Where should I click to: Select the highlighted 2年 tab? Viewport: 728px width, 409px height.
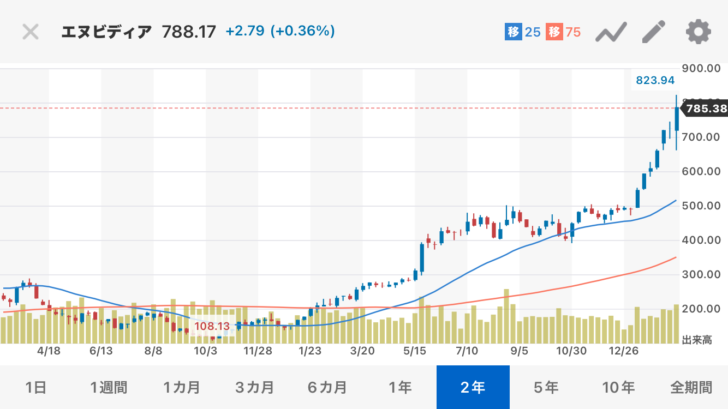coord(473,387)
